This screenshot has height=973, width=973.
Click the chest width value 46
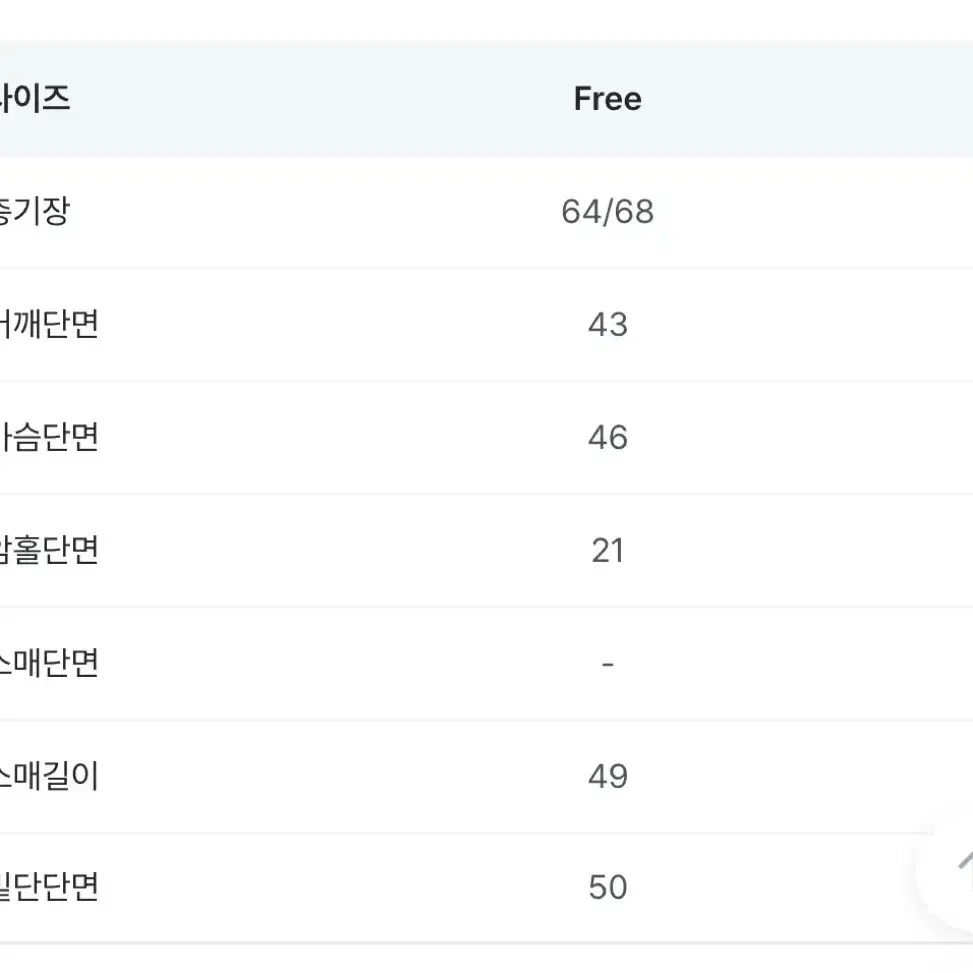pyautogui.click(x=608, y=437)
